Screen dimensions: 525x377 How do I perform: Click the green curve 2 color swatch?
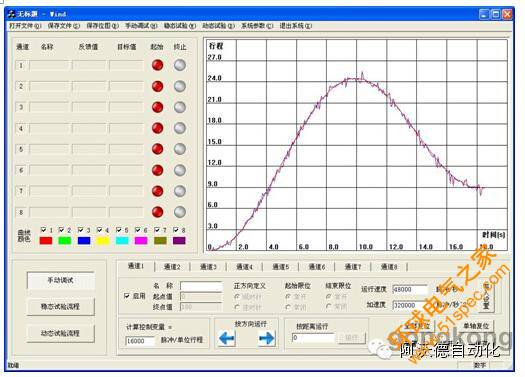coord(65,240)
